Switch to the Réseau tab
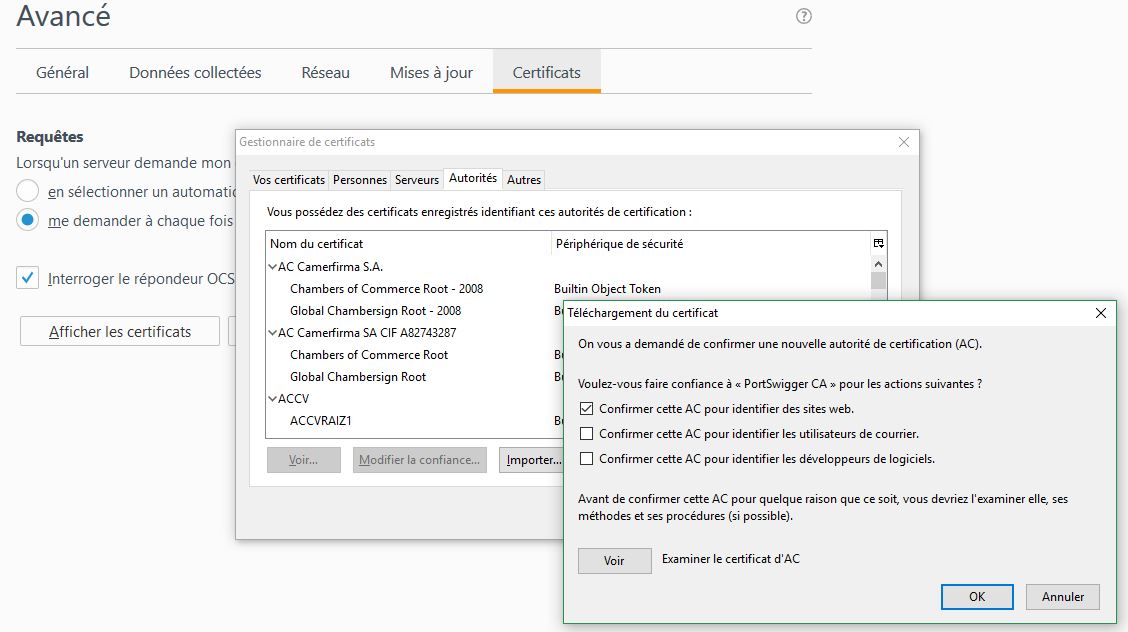 click(325, 73)
